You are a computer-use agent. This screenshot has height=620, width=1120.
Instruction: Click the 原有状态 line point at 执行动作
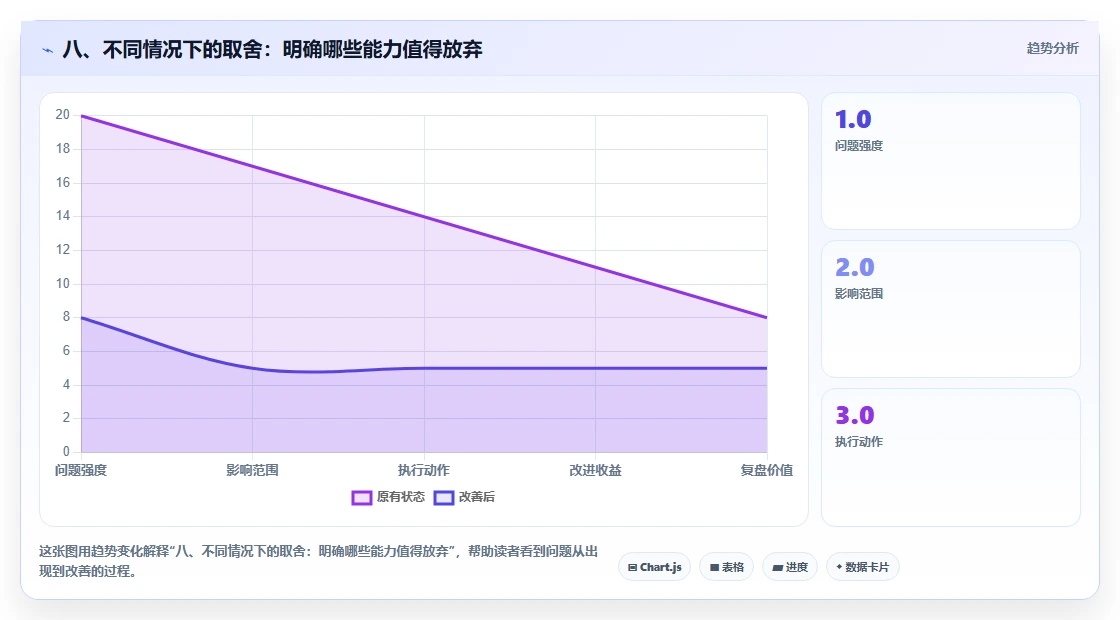coord(424,216)
